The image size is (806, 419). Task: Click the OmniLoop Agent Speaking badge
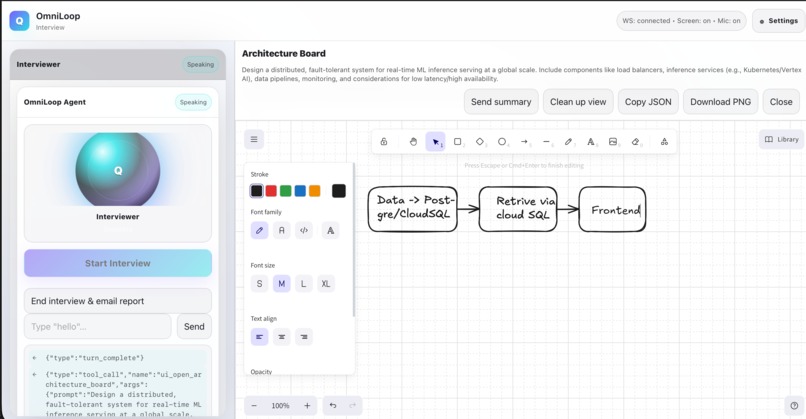click(x=193, y=102)
